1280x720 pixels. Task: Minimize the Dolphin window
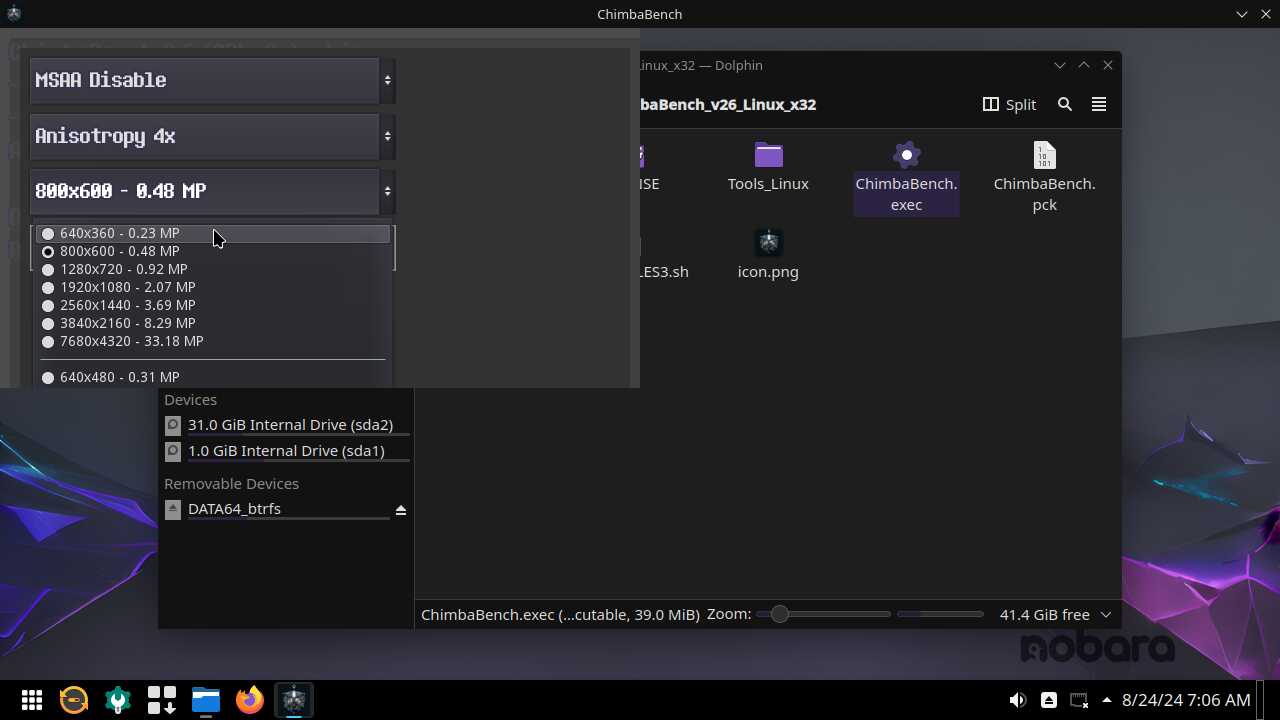click(x=1060, y=65)
